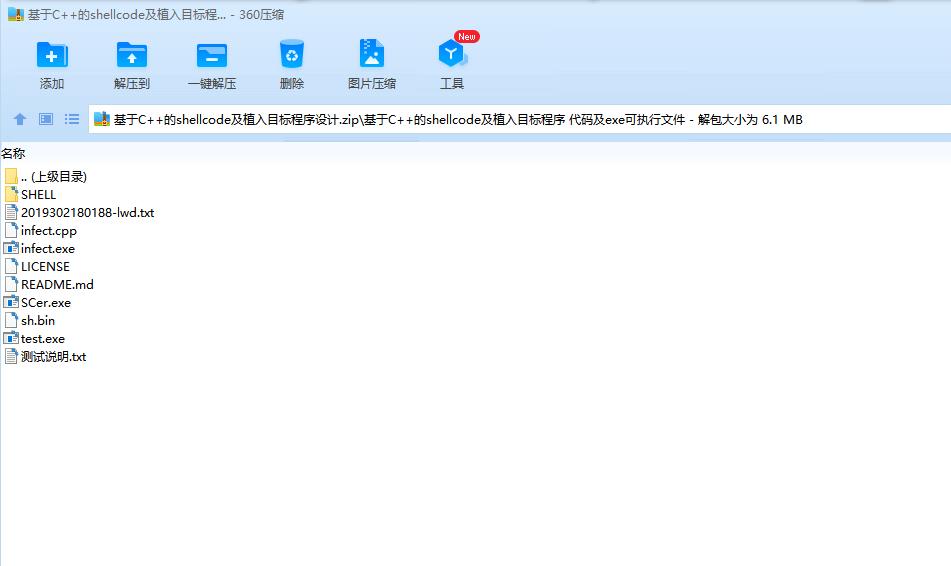The width and height of the screenshot is (951, 566).
Task: Click the folder icon beside SHELL
Action: pyautogui.click(x=11, y=194)
